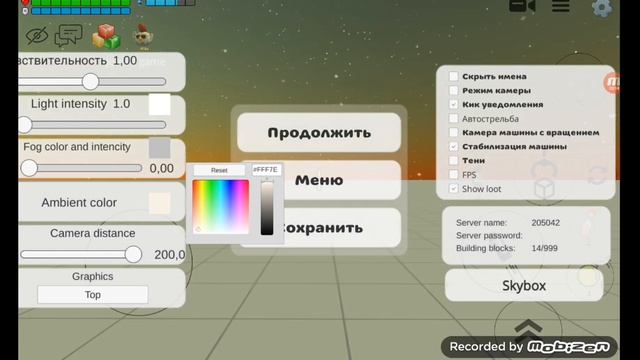This screenshot has height=360, width=640.
Task: Toggle the Автострельба checkbox
Action: pyautogui.click(x=453, y=118)
